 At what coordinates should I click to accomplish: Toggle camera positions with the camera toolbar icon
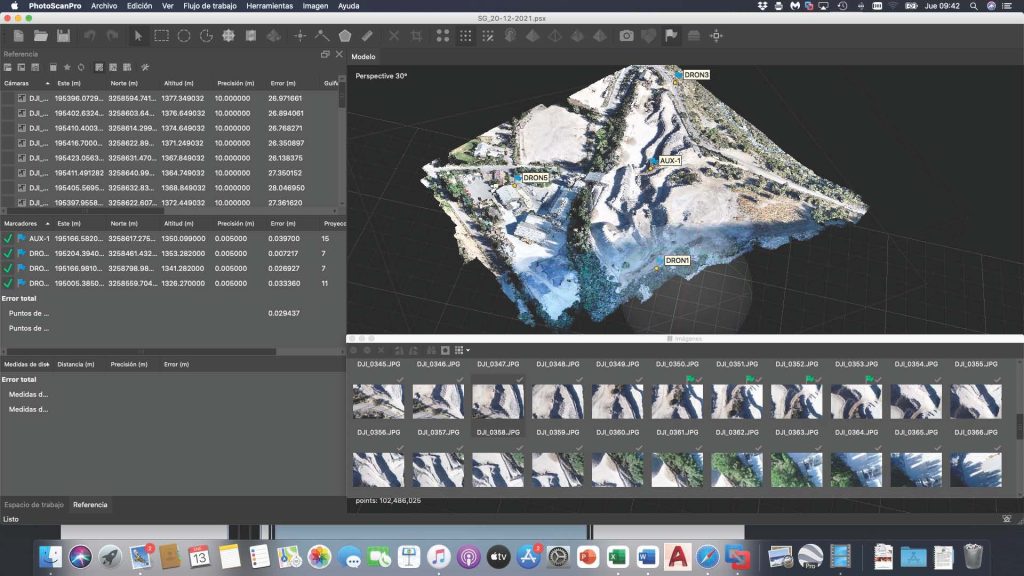(x=627, y=34)
